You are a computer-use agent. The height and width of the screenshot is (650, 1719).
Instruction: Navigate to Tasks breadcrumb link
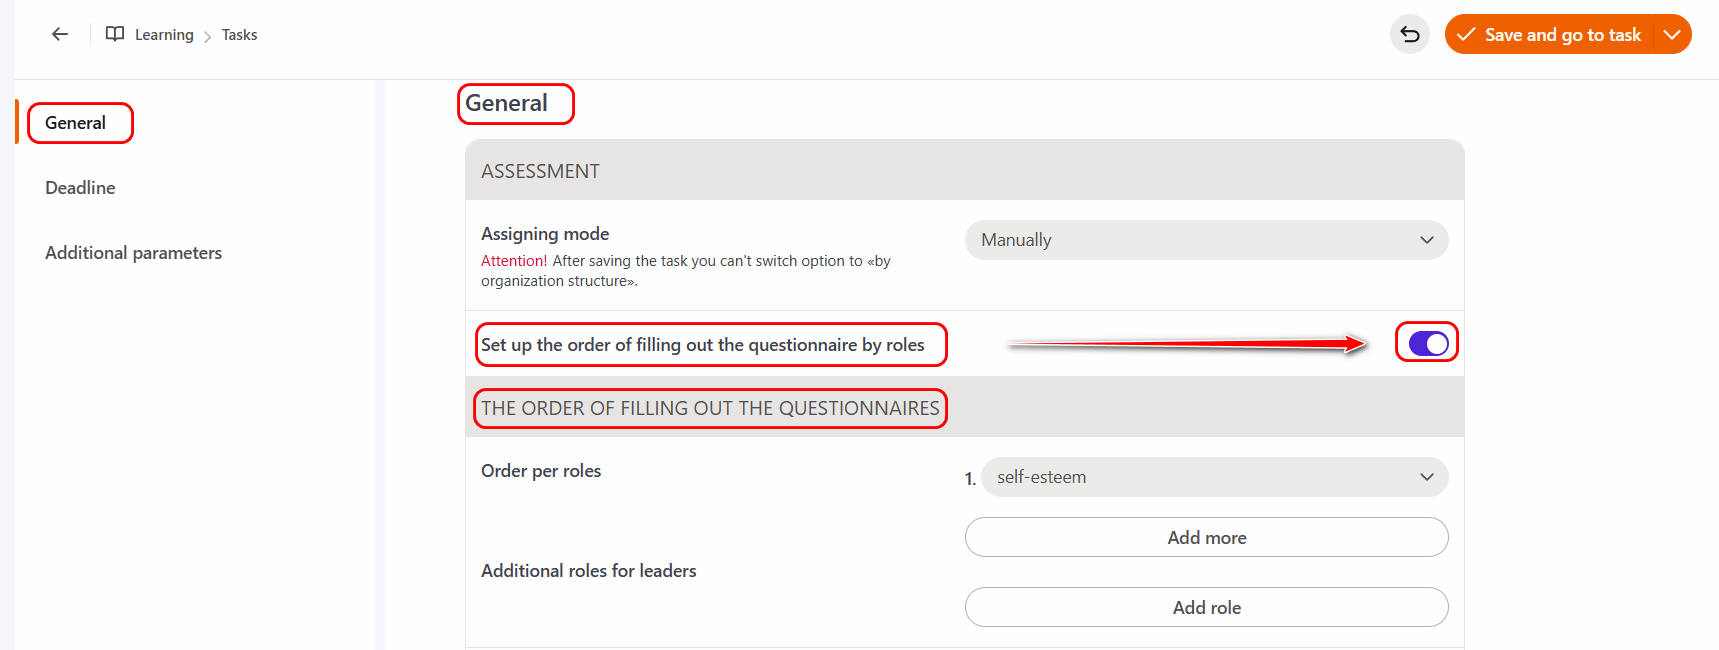click(x=239, y=35)
